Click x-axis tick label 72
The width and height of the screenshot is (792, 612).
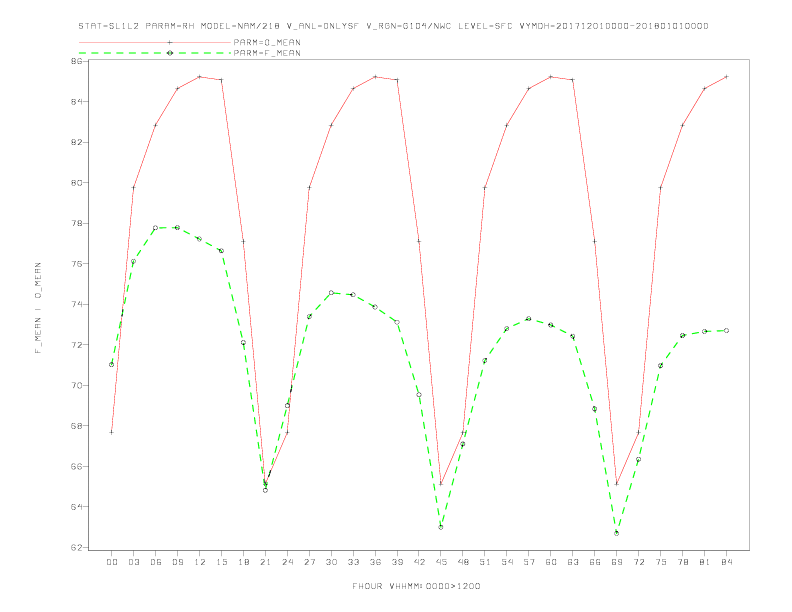click(x=639, y=562)
